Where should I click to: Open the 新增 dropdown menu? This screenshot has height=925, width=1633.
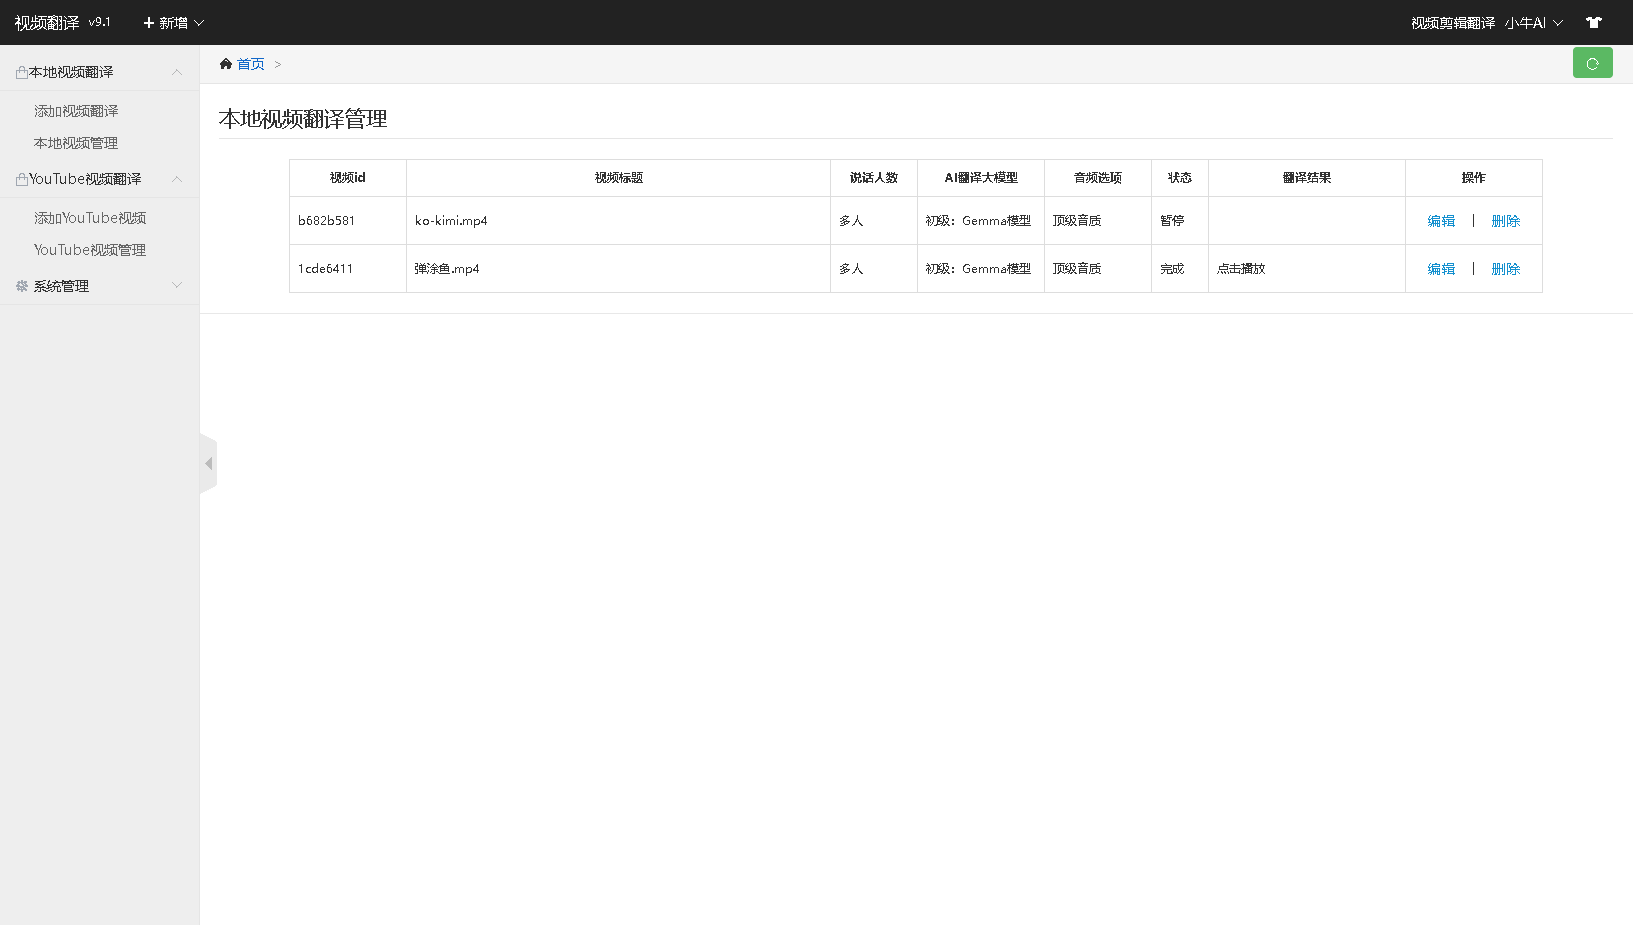[174, 22]
